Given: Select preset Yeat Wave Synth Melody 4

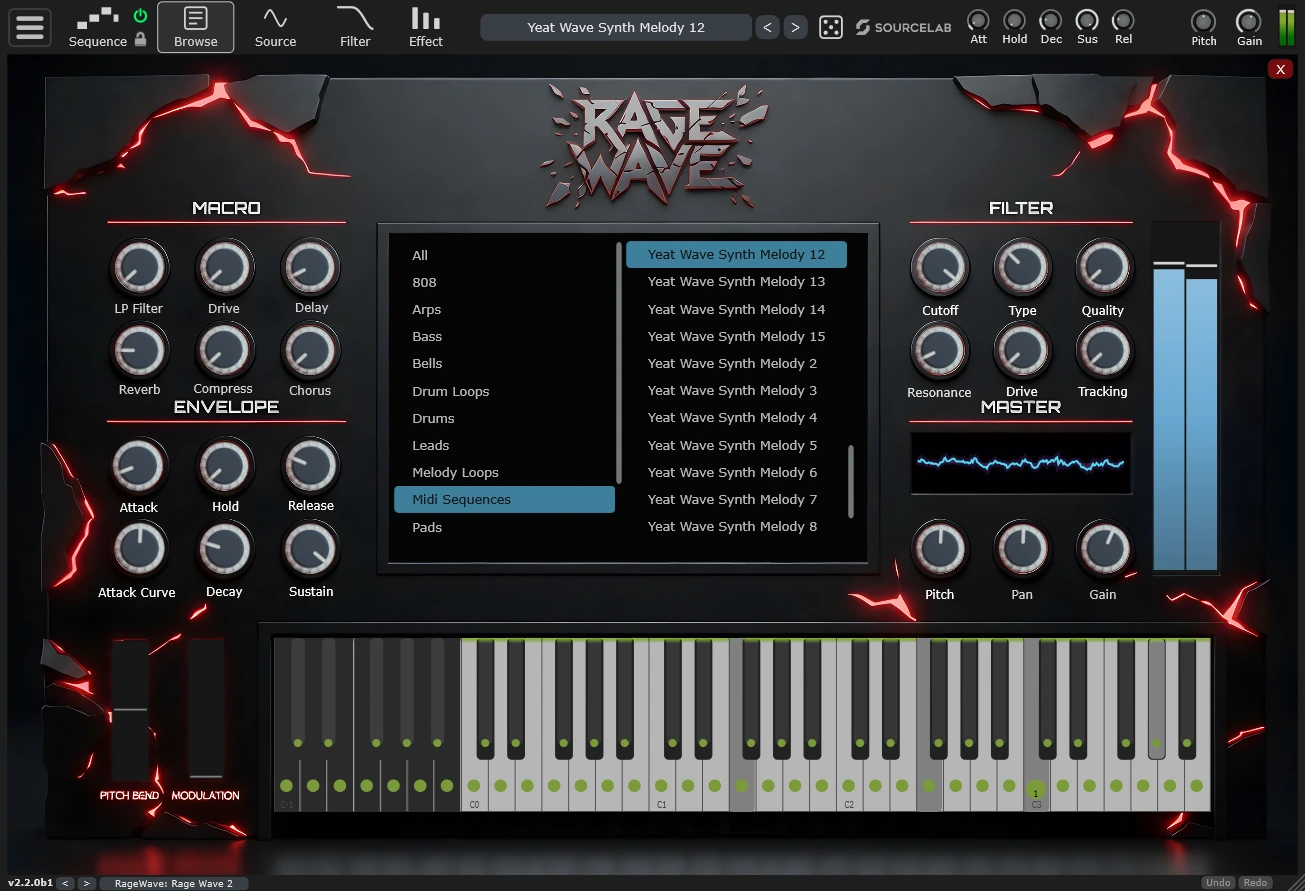Looking at the screenshot, I should [736, 417].
